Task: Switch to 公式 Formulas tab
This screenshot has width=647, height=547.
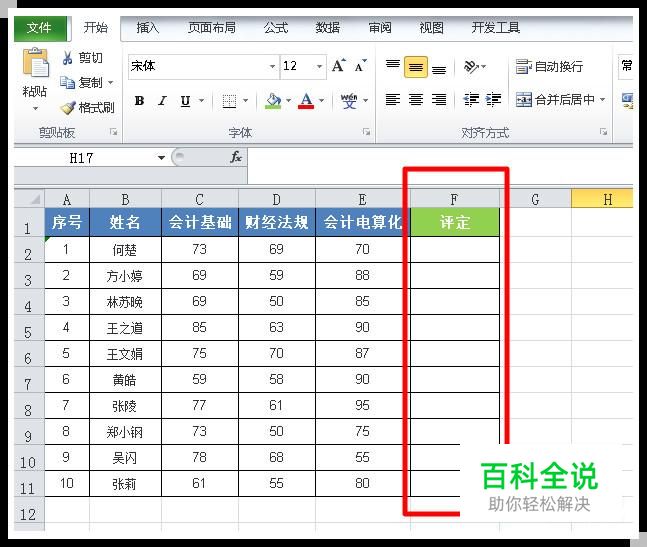Action: [276, 28]
